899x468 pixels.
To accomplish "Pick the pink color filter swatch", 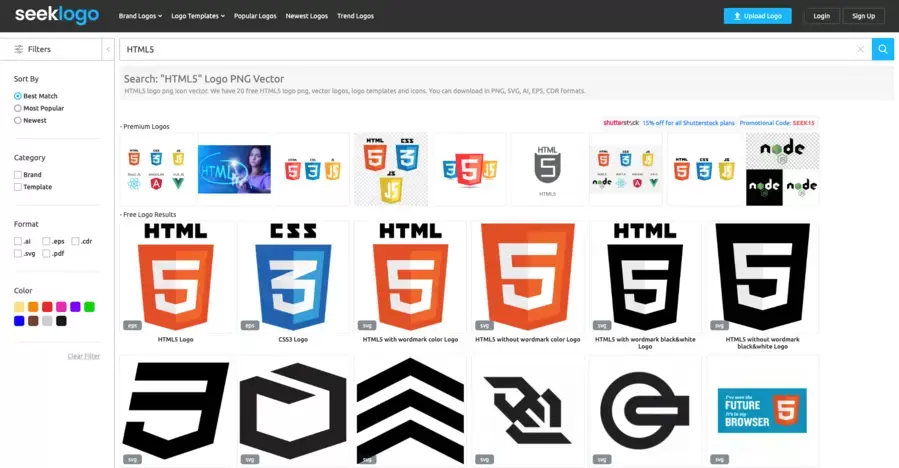I will click(x=61, y=307).
